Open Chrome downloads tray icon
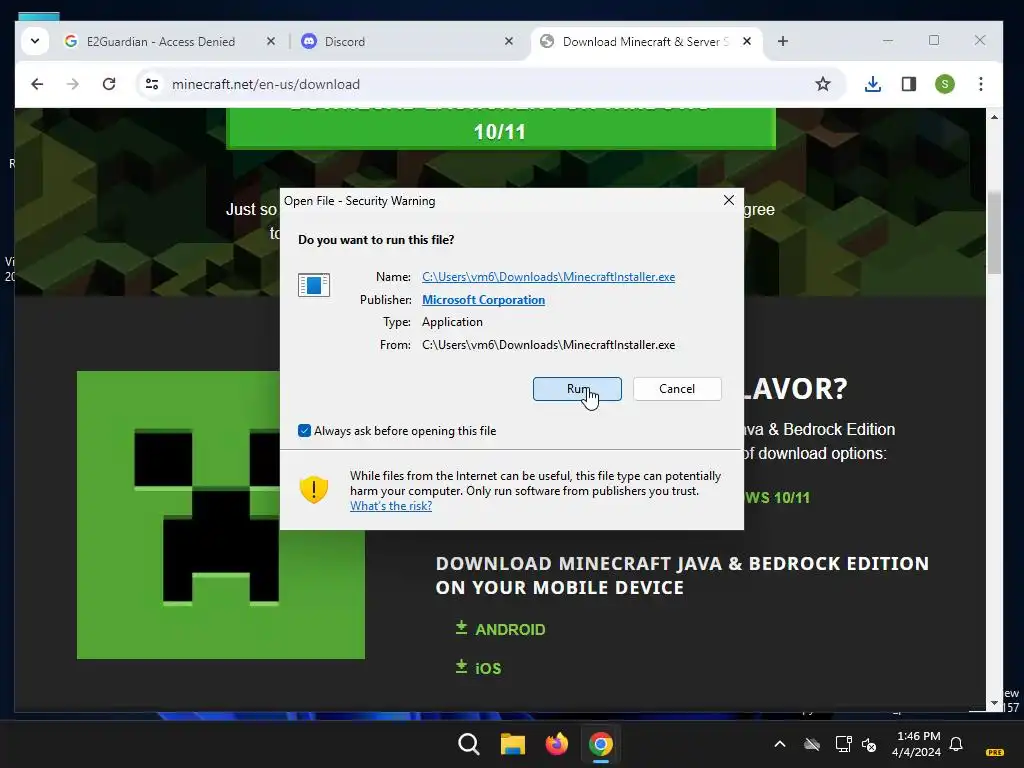The height and width of the screenshot is (768, 1024). [x=872, y=84]
